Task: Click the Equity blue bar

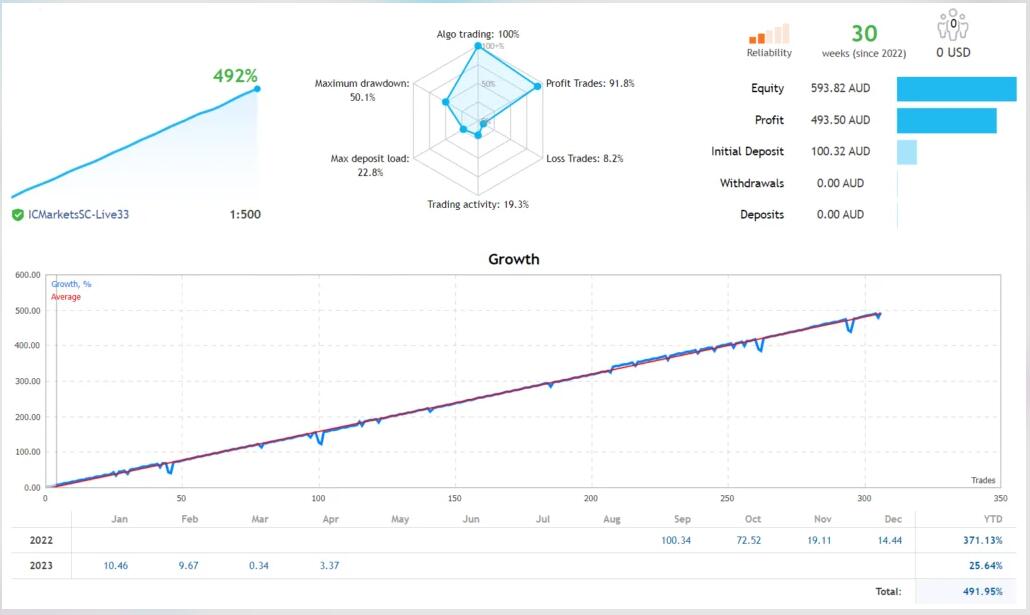Action: (958, 88)
